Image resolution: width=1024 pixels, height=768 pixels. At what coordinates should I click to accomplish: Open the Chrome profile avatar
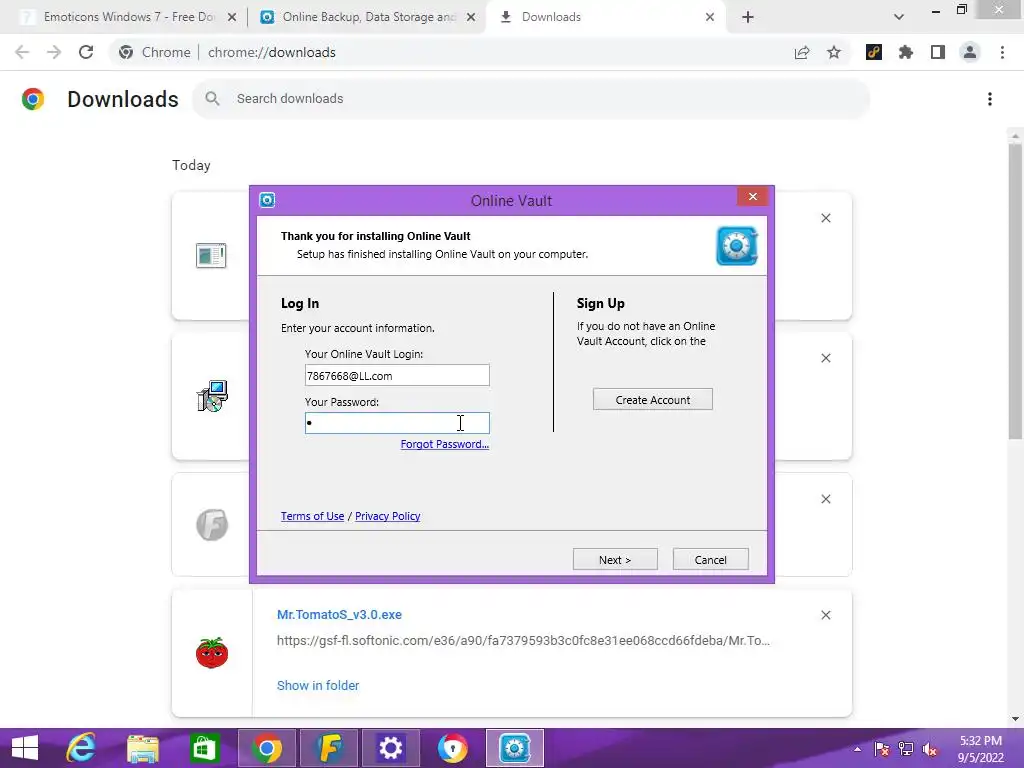click(x=970, y=52)
